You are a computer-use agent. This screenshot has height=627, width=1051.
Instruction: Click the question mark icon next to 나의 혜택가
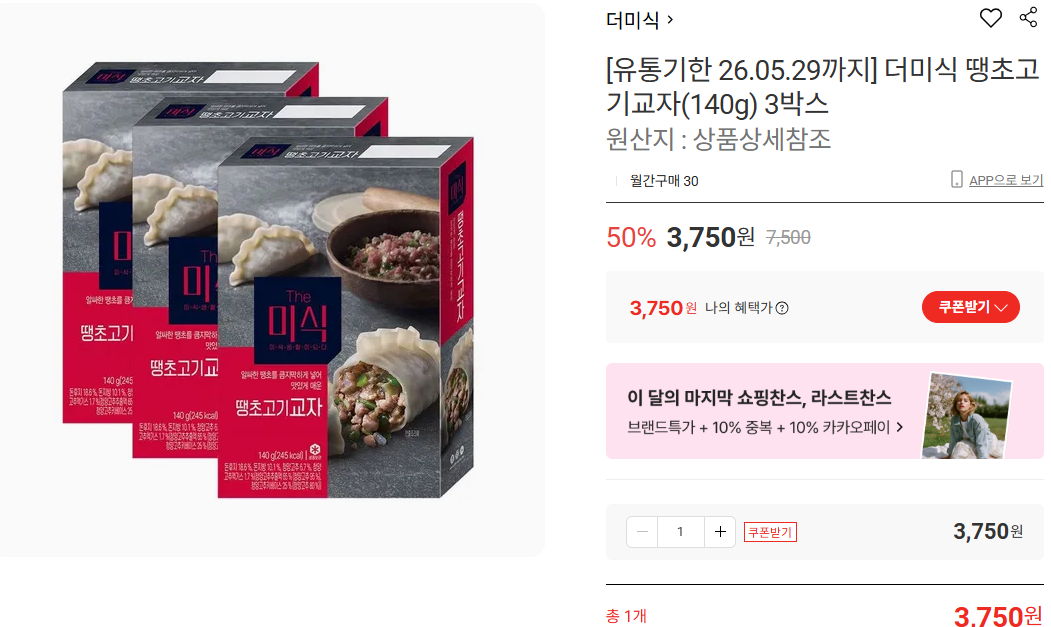coord(782,308)
